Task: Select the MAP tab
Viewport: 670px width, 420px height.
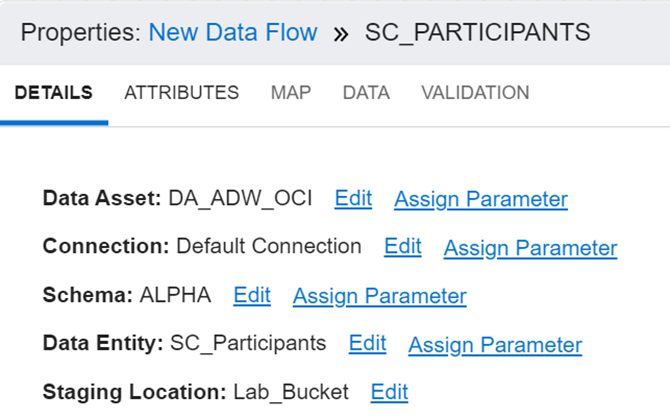Action: tap(290, 93)
